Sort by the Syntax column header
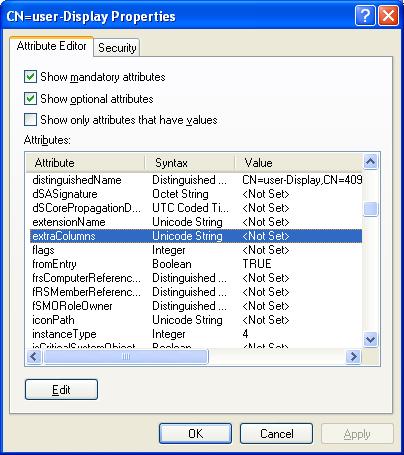This screenshot has width=404, height=455. click(190, 163)
